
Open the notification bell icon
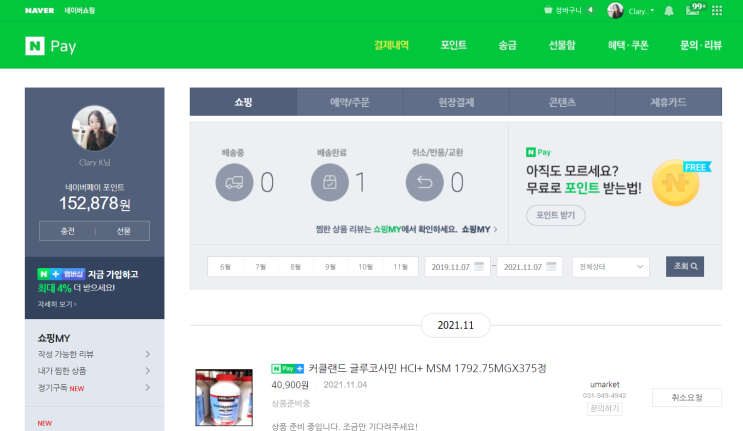[x=669, y=11]
